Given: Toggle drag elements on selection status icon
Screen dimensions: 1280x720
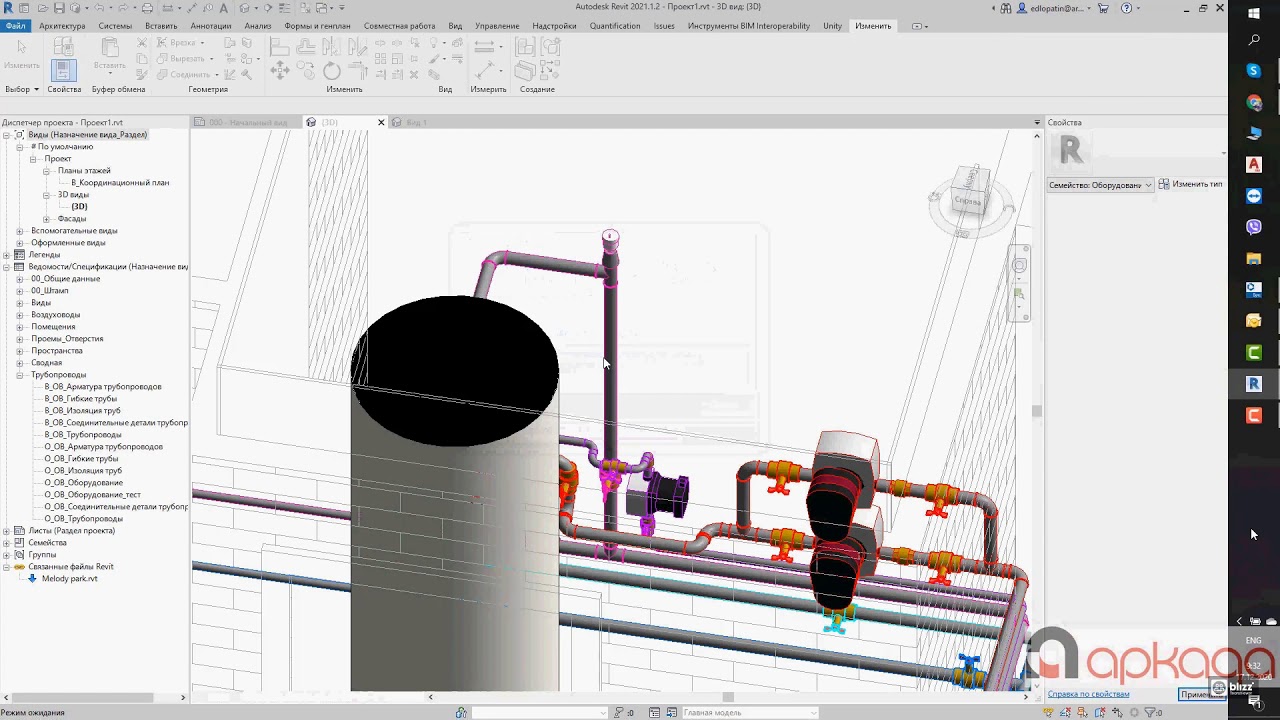Looking at the screenshot, I should click(x=1117, y=713).
